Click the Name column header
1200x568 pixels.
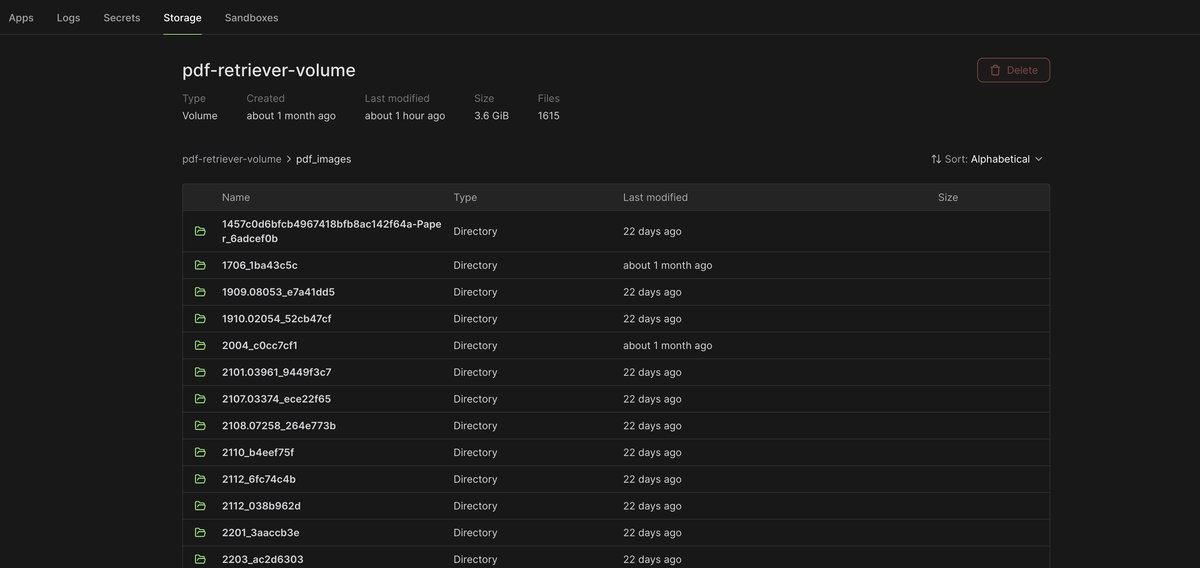click(236, 198)
